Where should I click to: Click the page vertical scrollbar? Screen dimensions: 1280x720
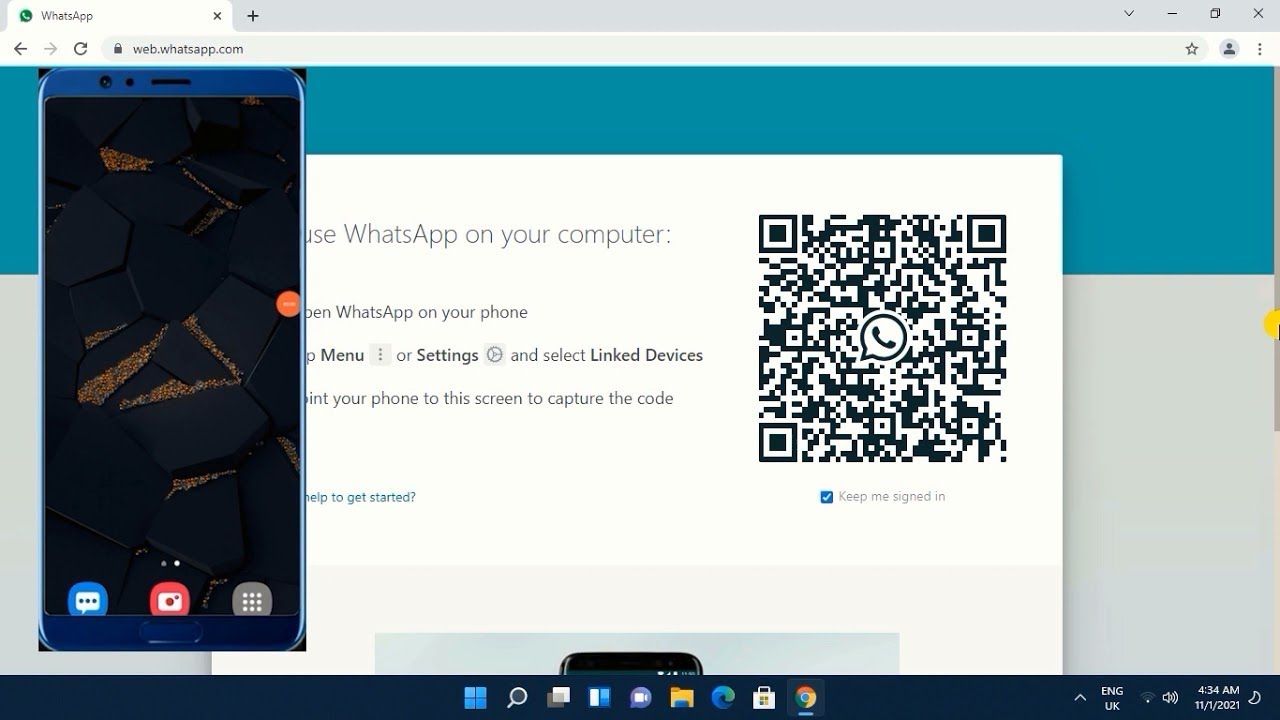1276,250
